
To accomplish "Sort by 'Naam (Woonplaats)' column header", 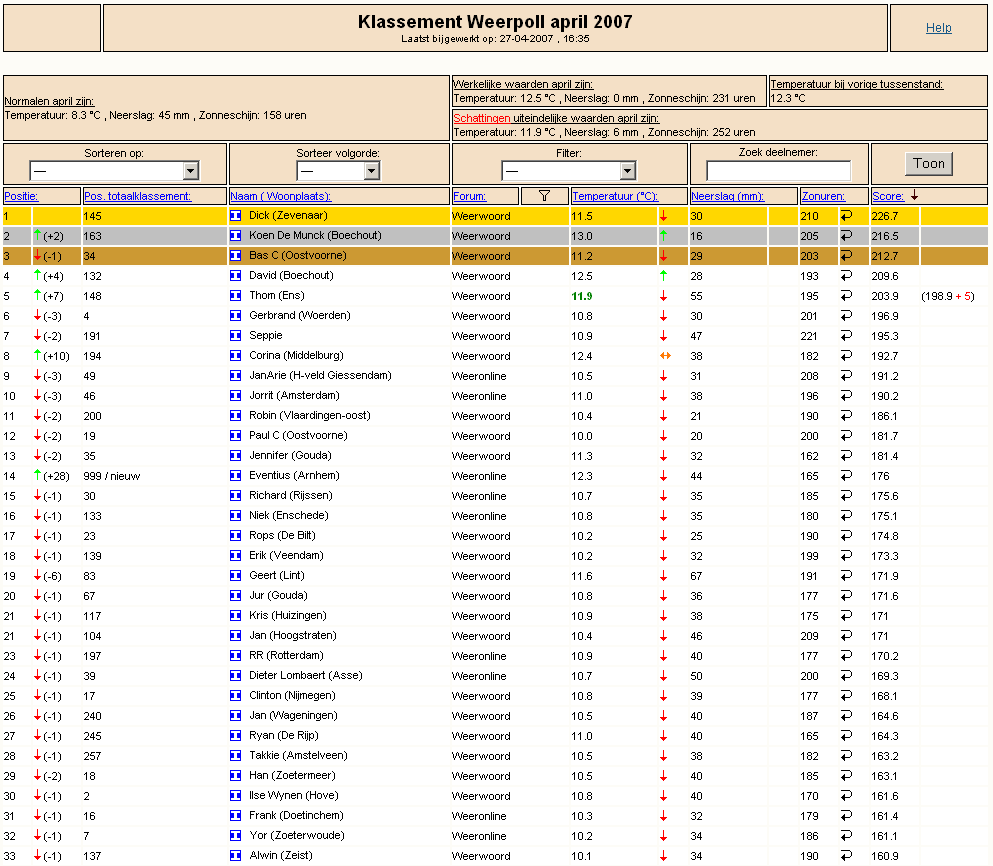I will pos(281,196).
